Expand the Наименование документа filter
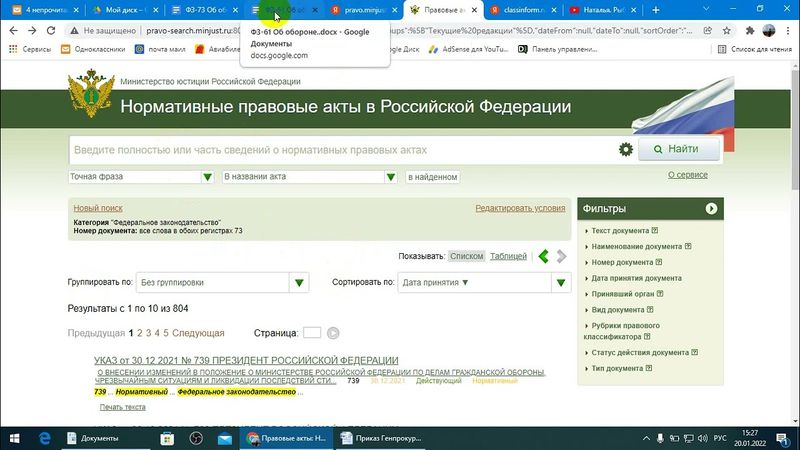Screen dimensions: 800x450 pos(636,246)
